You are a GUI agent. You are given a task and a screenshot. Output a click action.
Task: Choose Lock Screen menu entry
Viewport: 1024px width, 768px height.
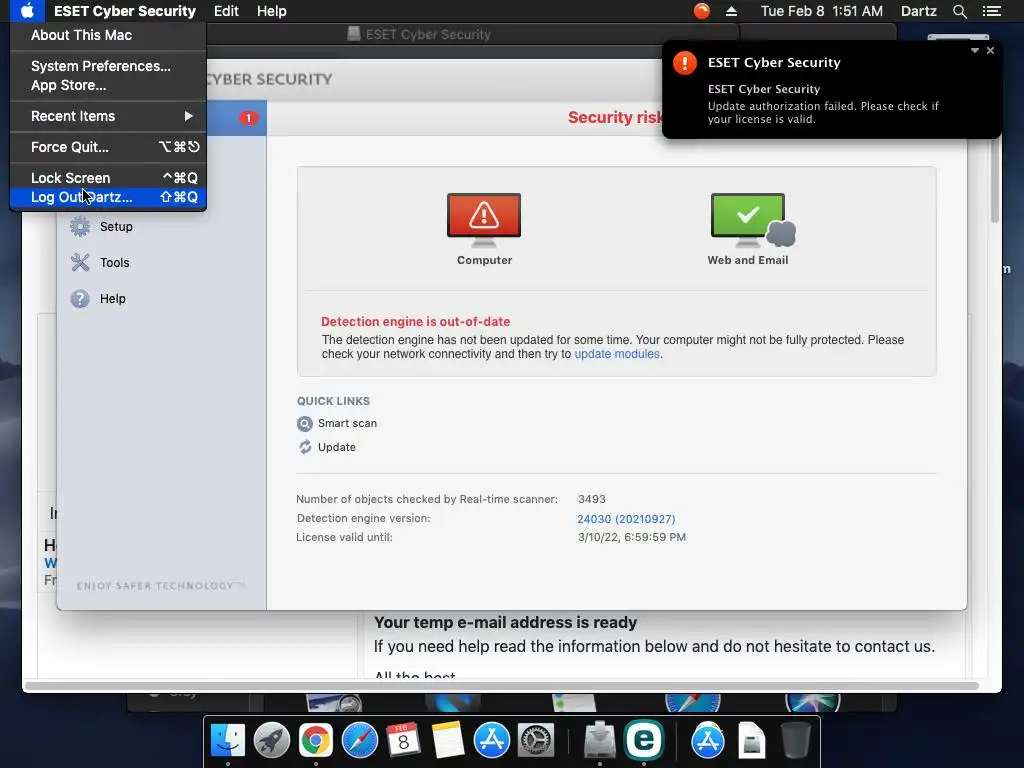coord(108,178)
